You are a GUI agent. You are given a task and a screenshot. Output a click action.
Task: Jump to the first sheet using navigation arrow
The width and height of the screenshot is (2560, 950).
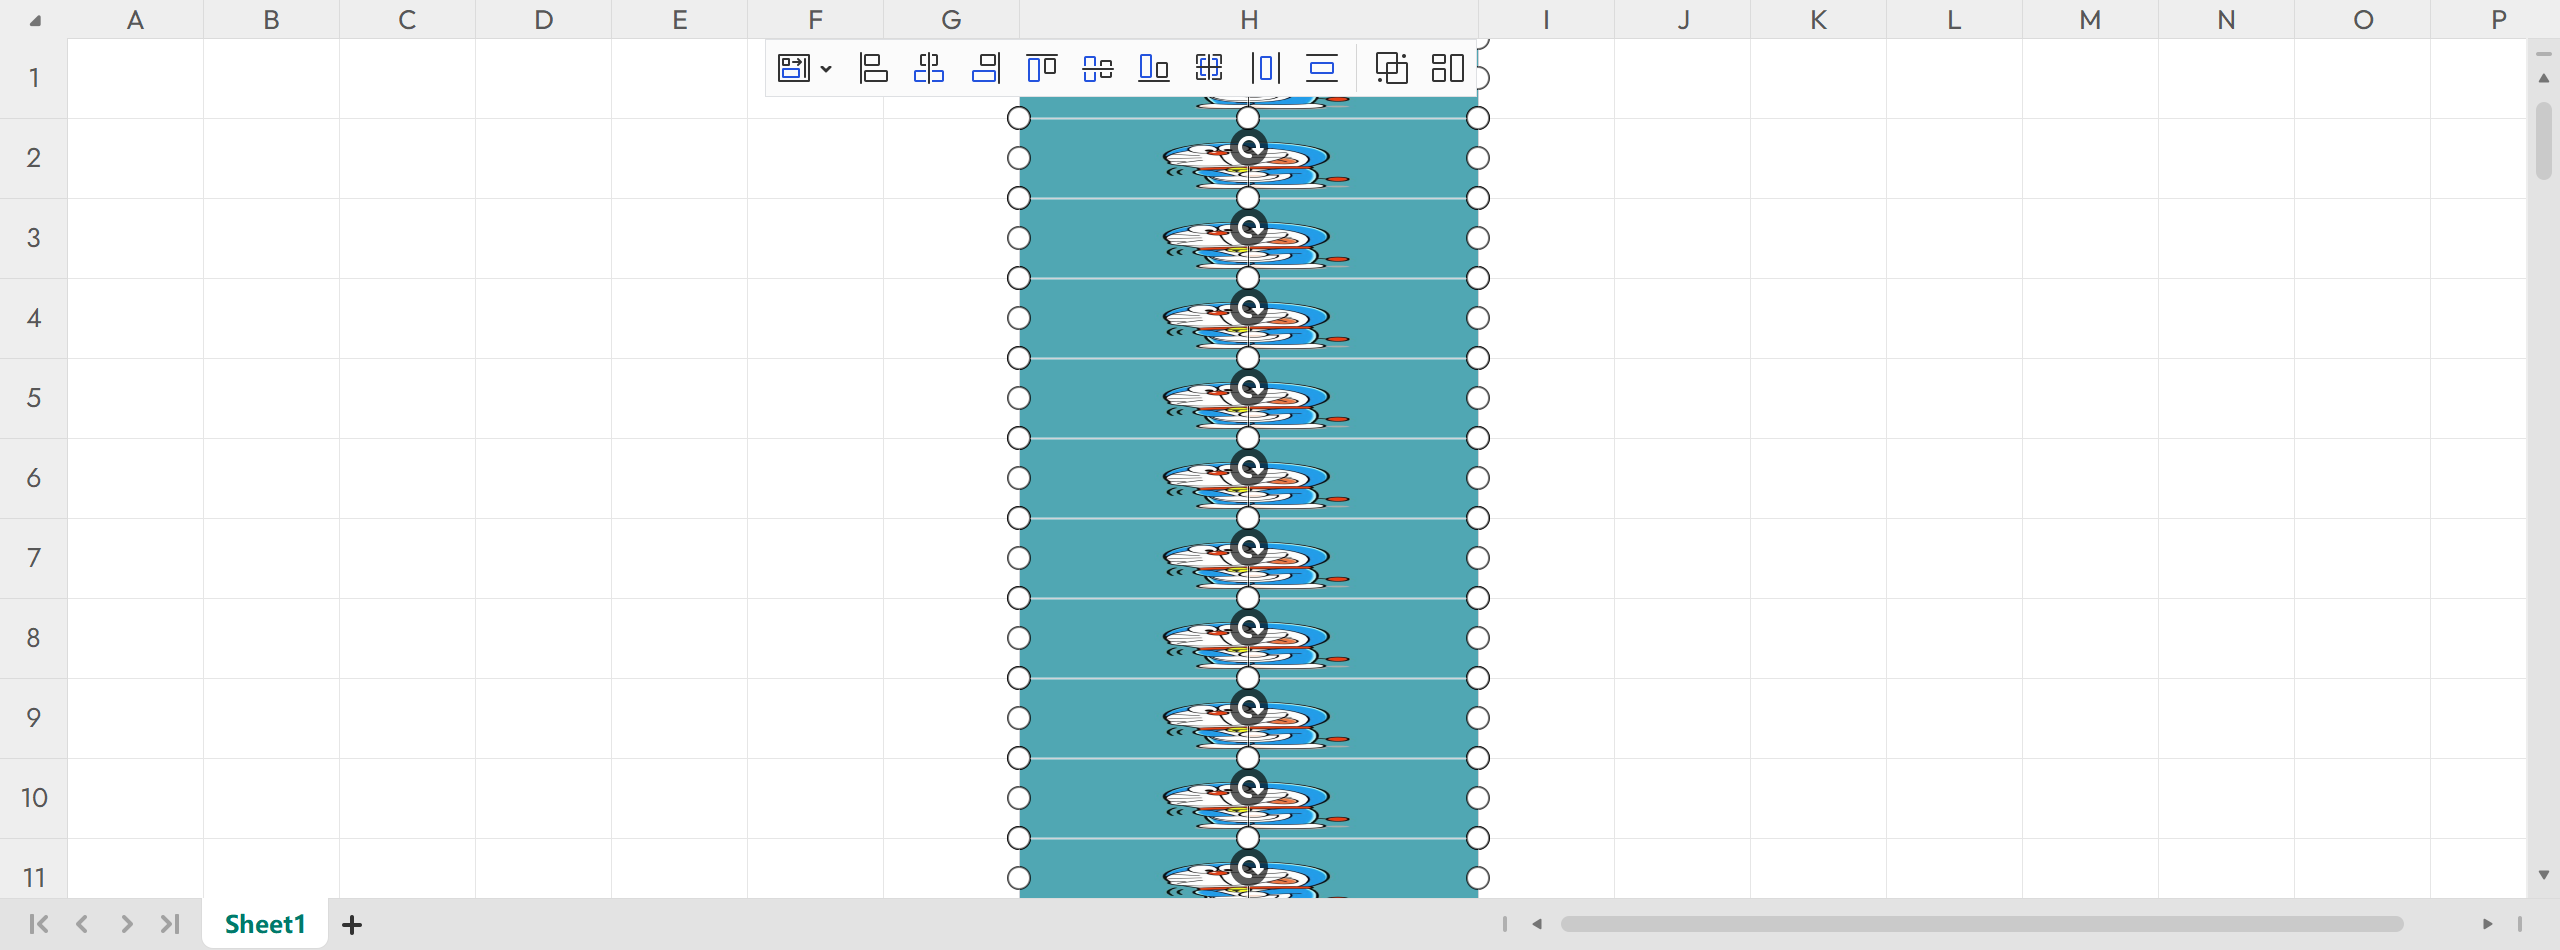(39, 924)
